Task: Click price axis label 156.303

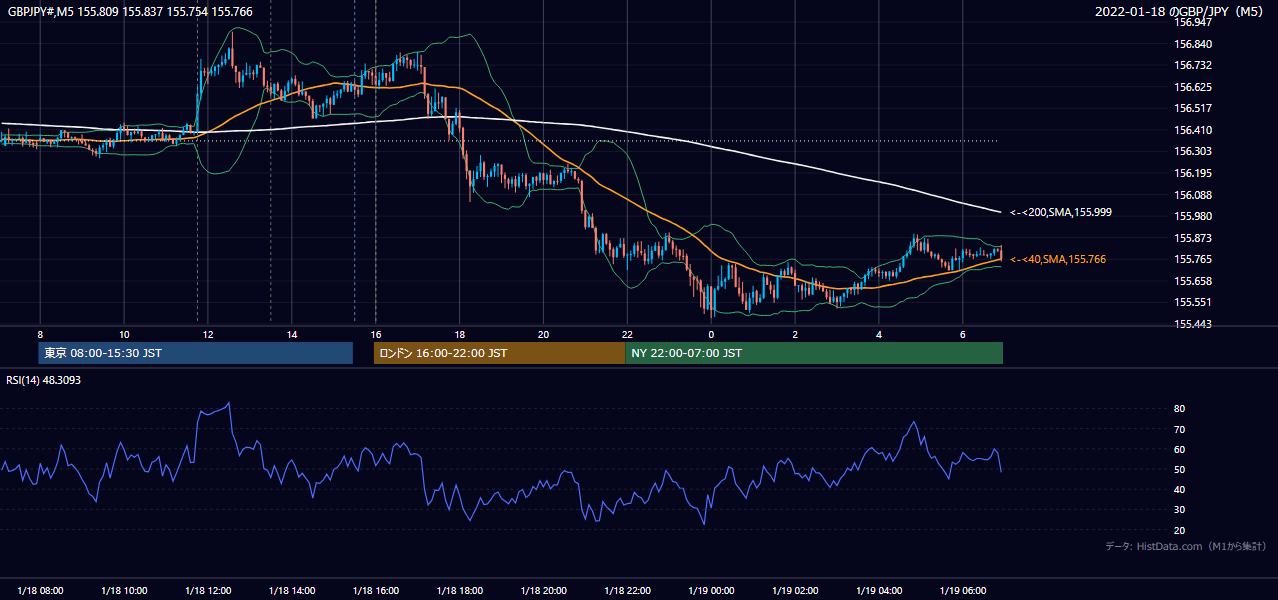Action: 1192,152
